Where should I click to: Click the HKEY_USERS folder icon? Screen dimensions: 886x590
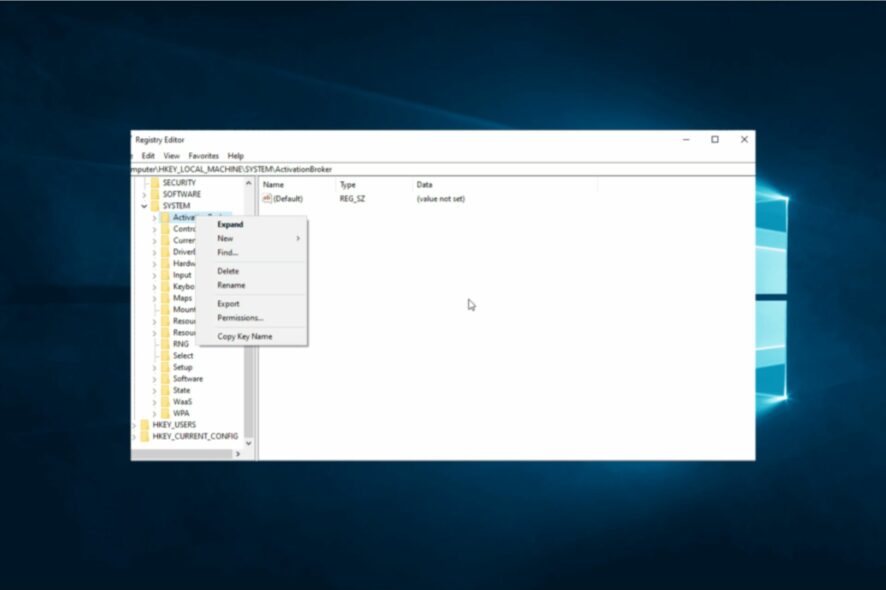point(145,424)
